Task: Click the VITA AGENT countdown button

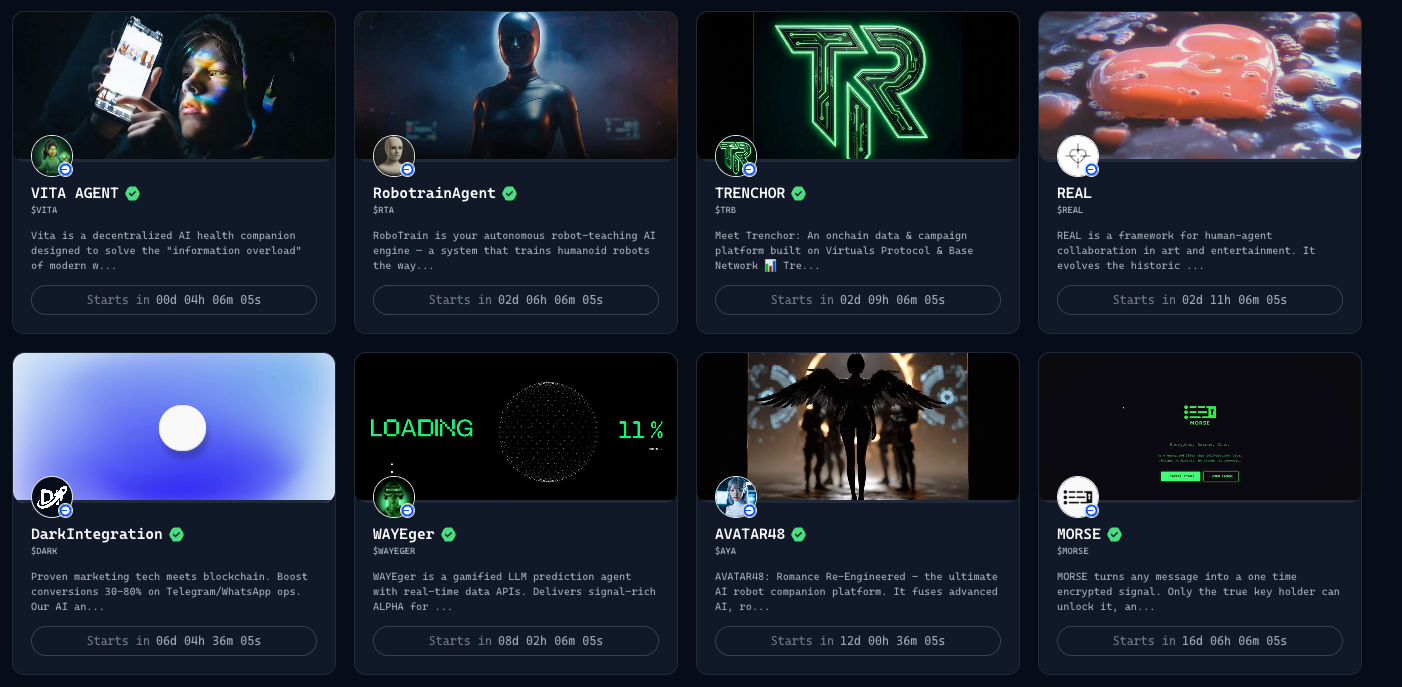Action: (174, 300)
